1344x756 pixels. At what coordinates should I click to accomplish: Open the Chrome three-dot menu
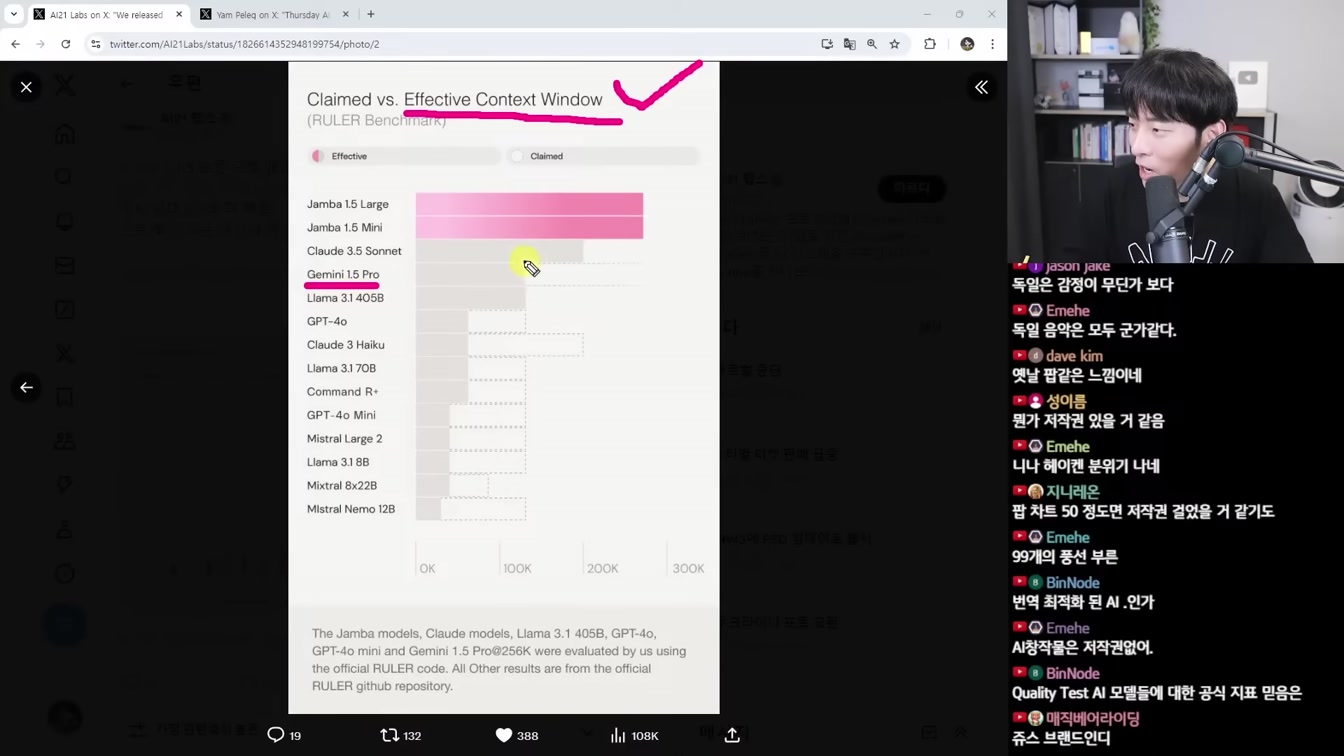click(992, 44)
